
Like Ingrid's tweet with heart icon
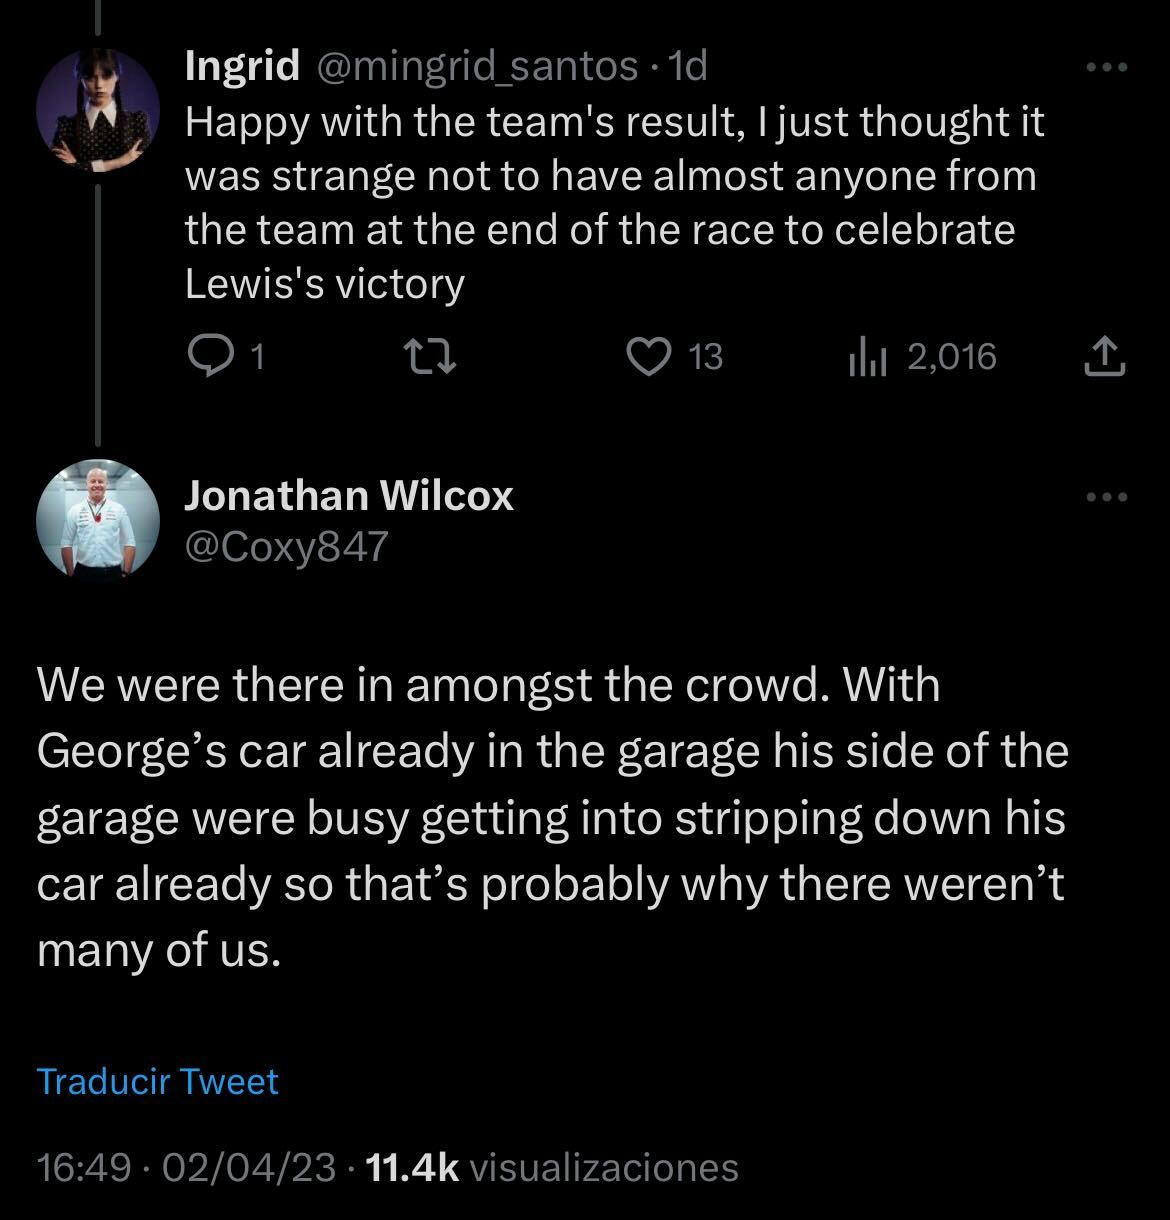(648, 357)
